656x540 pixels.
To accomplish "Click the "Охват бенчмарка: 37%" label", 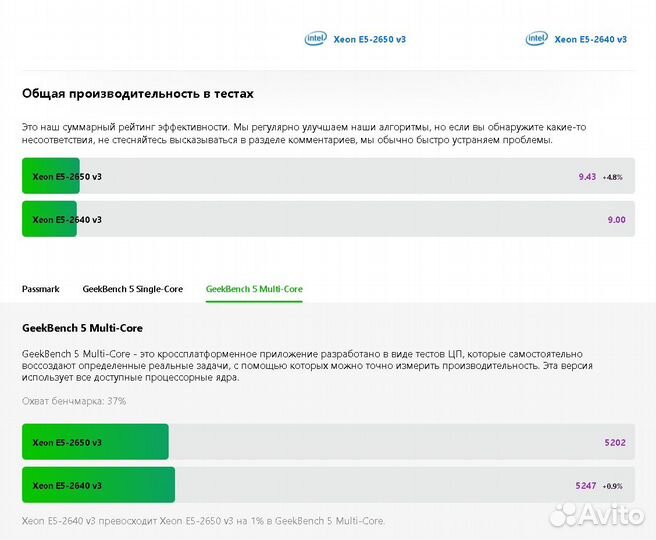I will (x=74, y=401).
